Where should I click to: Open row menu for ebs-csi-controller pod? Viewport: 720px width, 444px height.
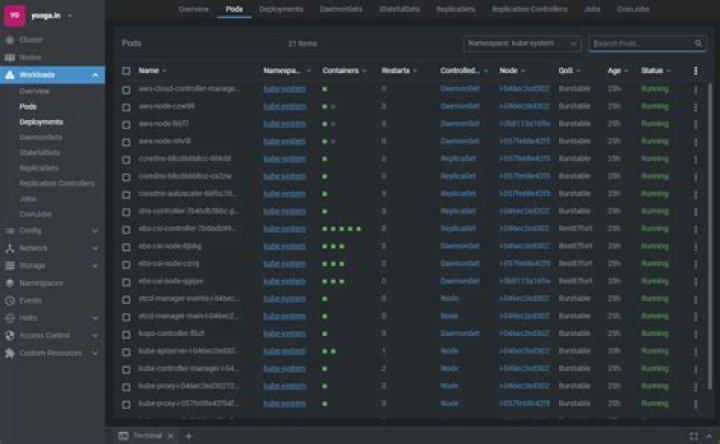[x=696, y=229]
